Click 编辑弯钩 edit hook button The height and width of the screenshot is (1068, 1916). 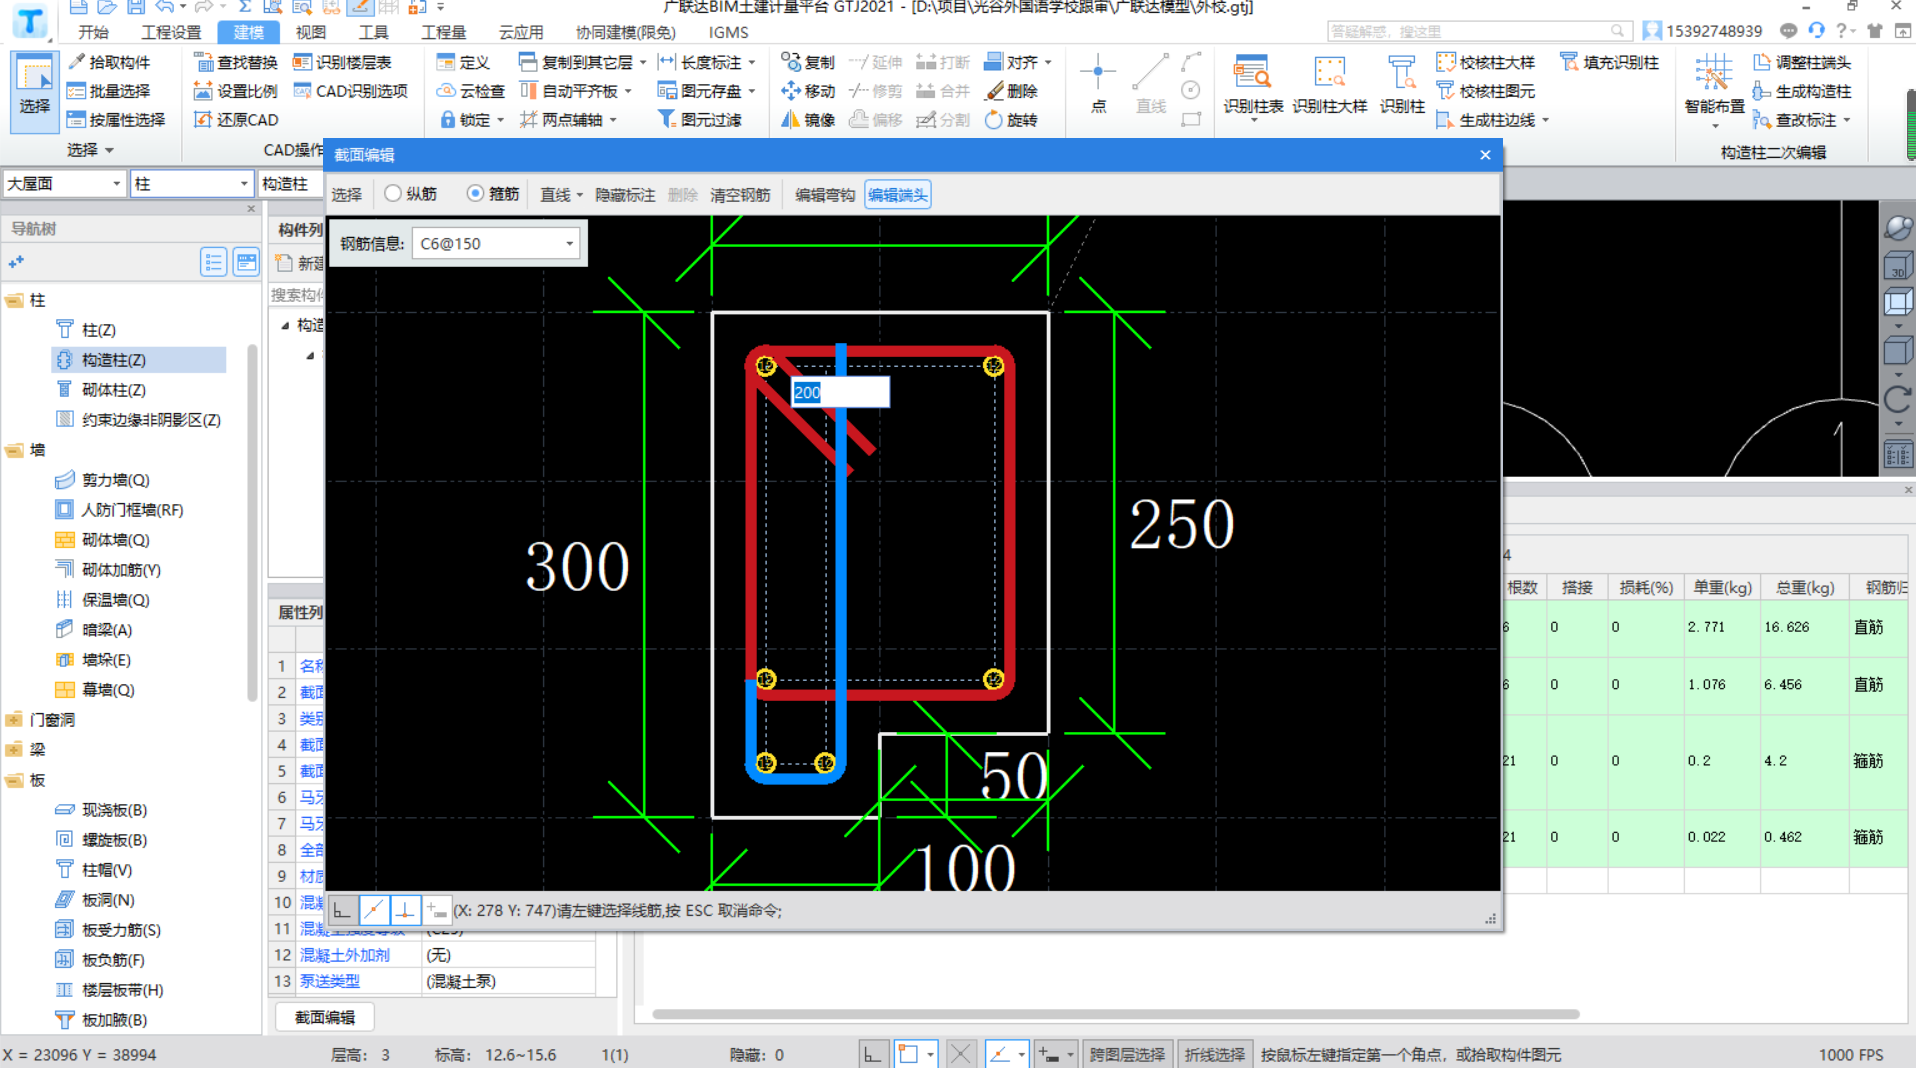pos(824,195)
